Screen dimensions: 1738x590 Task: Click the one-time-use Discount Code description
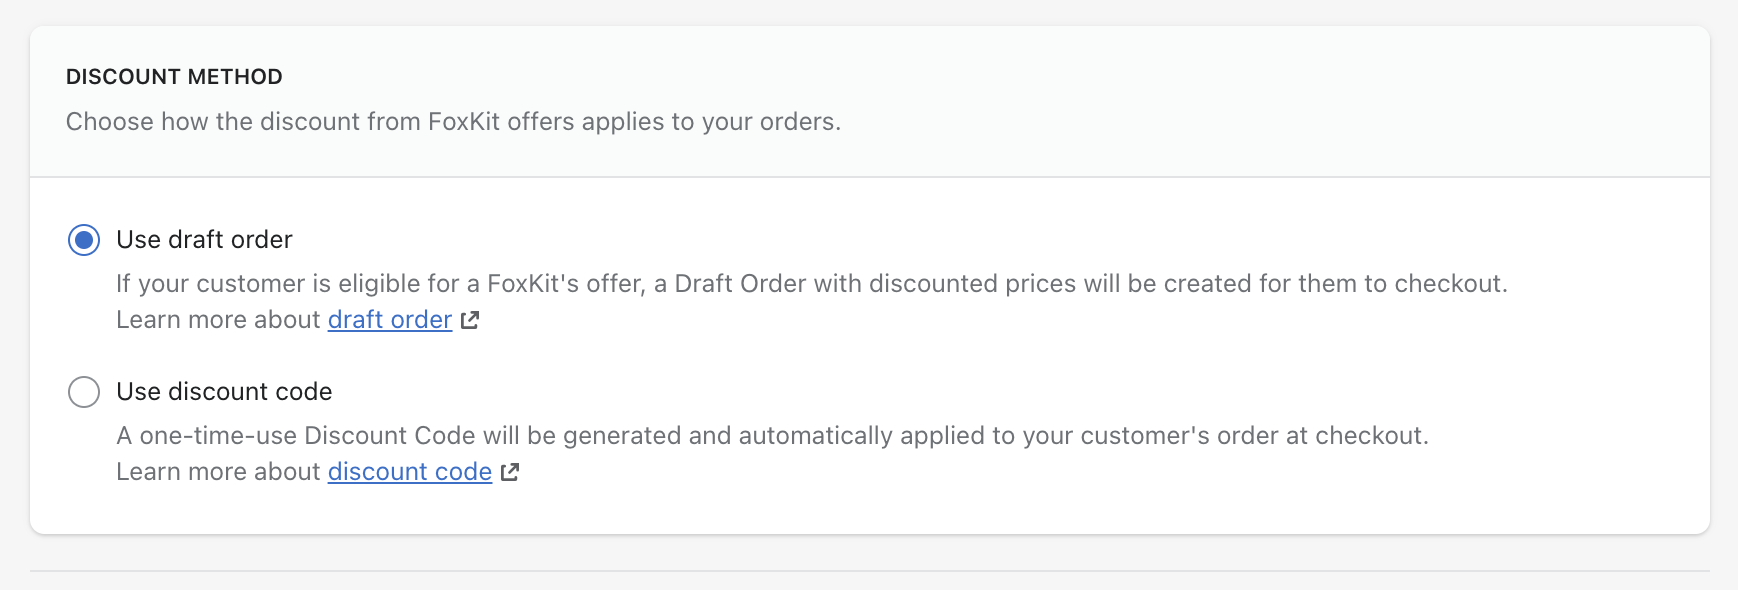[772, 436]
